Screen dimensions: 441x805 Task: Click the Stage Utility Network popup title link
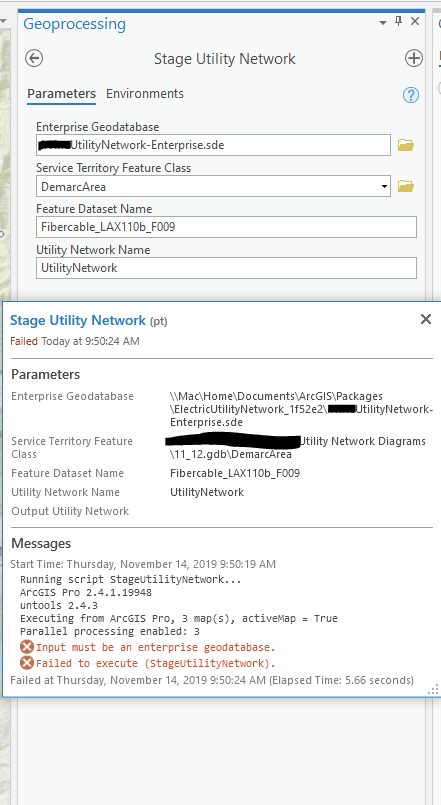point(78,320)
